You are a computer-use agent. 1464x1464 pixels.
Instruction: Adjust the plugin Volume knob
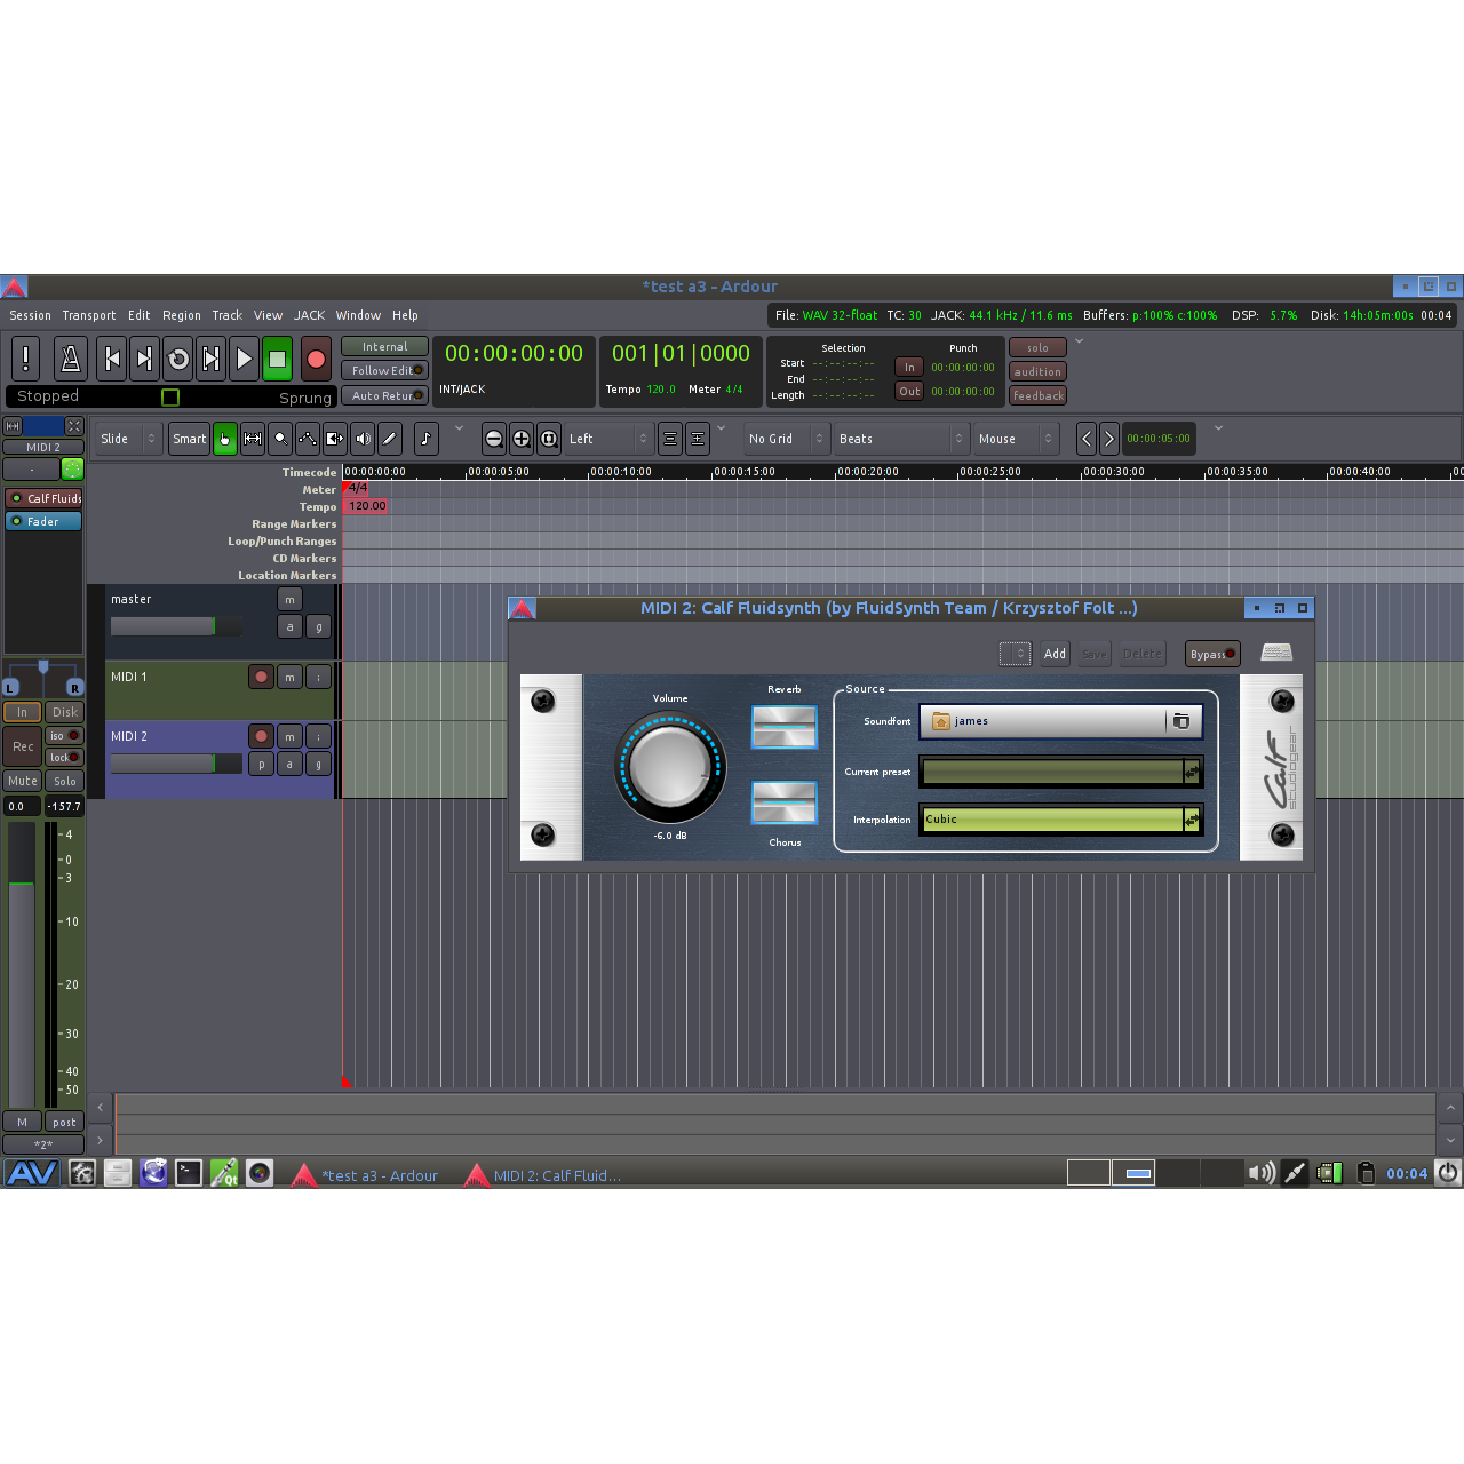670,767
